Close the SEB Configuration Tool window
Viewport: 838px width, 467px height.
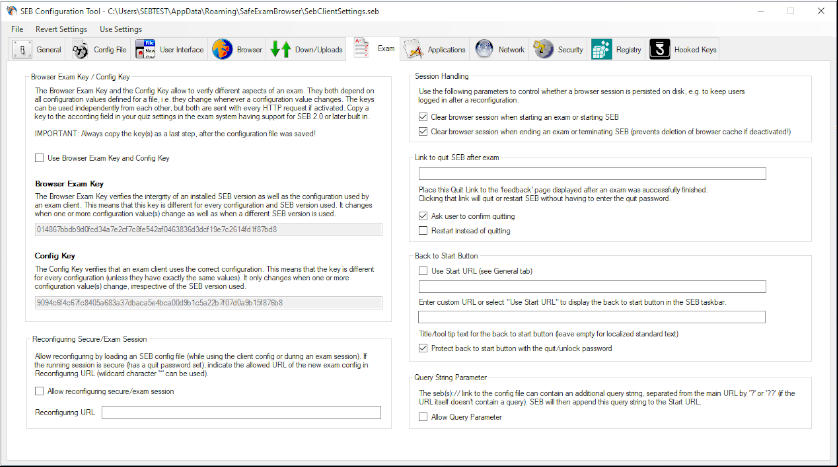[x=821, y=11]
